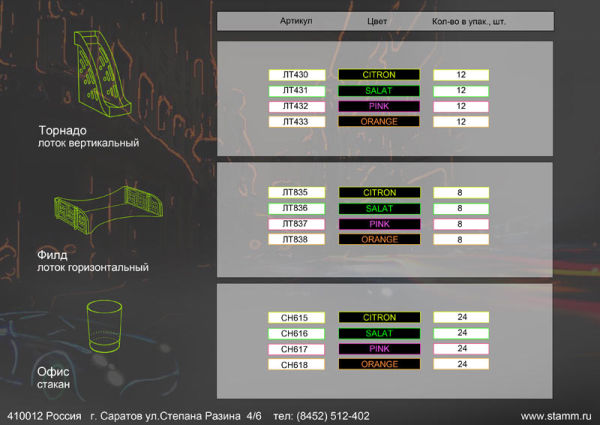This screenshot has height=425, width=600.
Task: Click quantity 12 for article ЛТ433
Action: (x=461, y=122)
